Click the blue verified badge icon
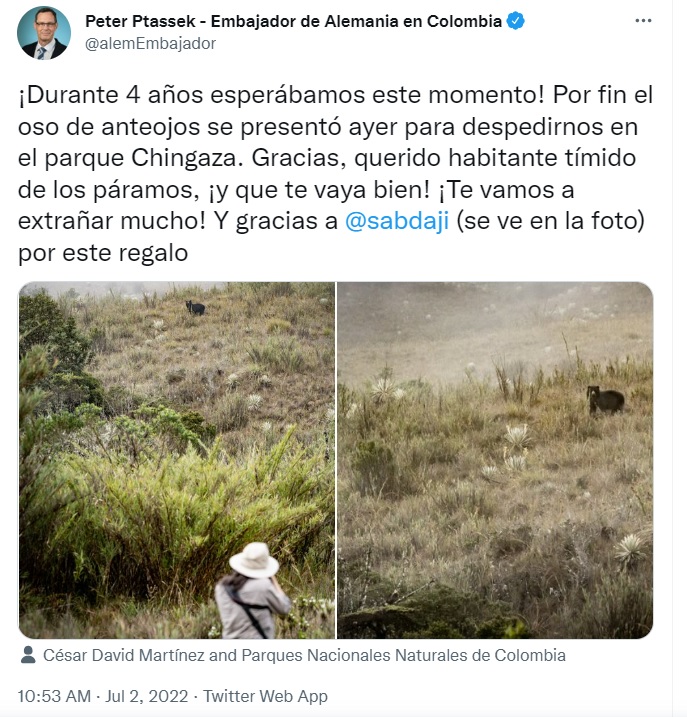687x717 pixels. (515, 21)
